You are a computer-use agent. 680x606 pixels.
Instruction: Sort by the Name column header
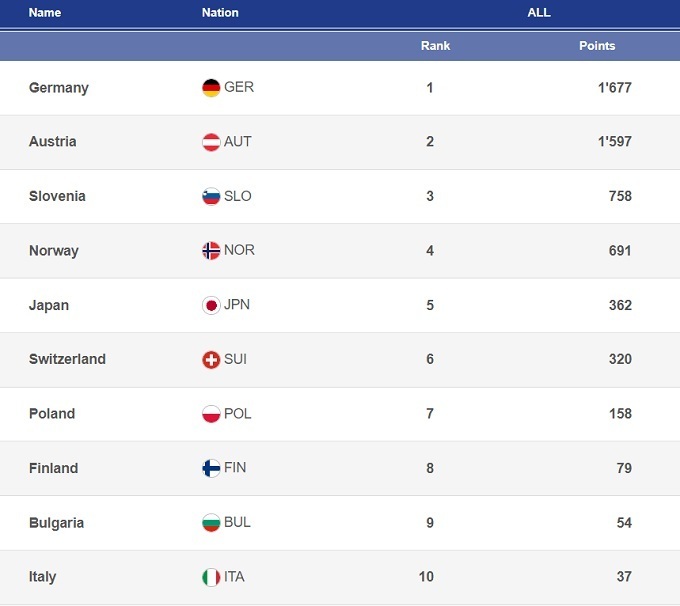[45, 13]
